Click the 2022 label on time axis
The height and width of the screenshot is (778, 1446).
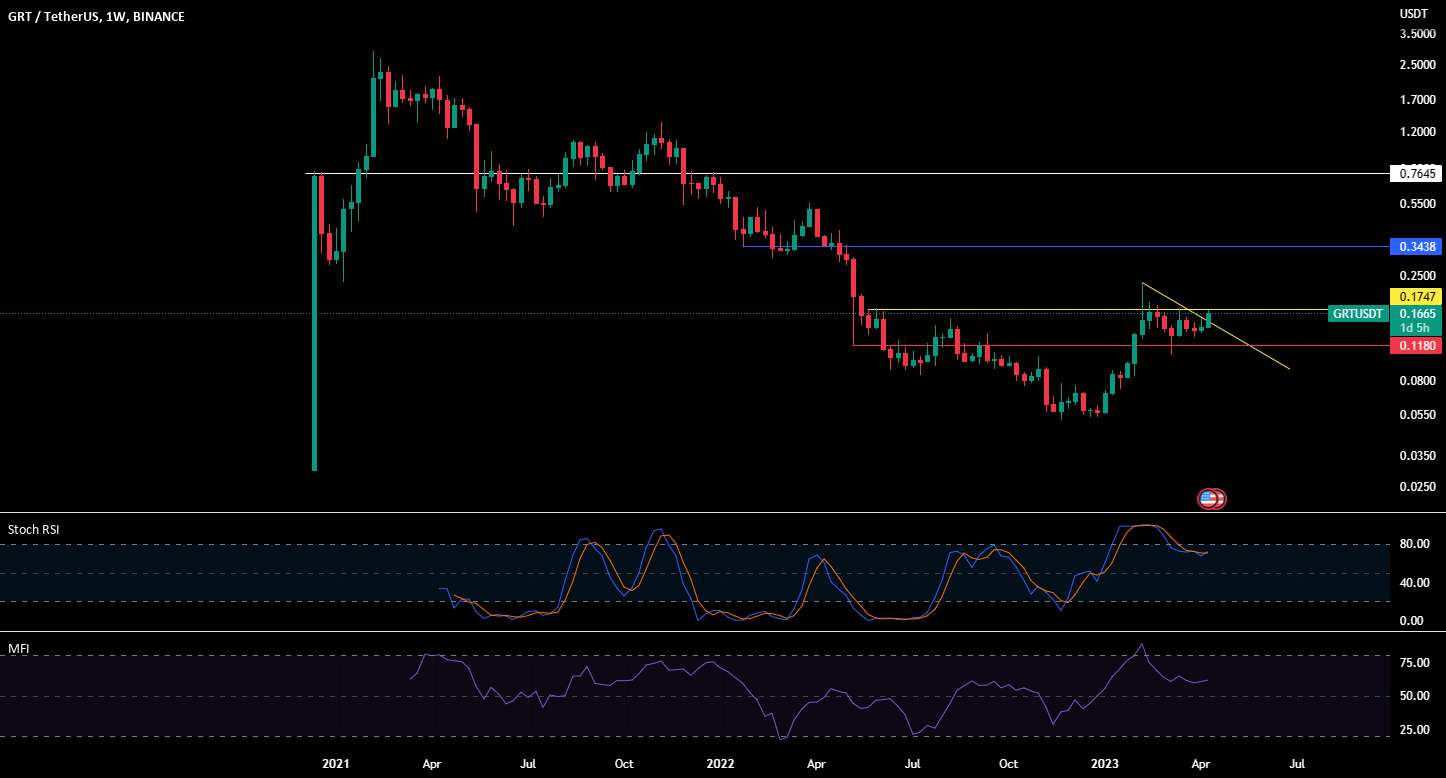point(720,764)
